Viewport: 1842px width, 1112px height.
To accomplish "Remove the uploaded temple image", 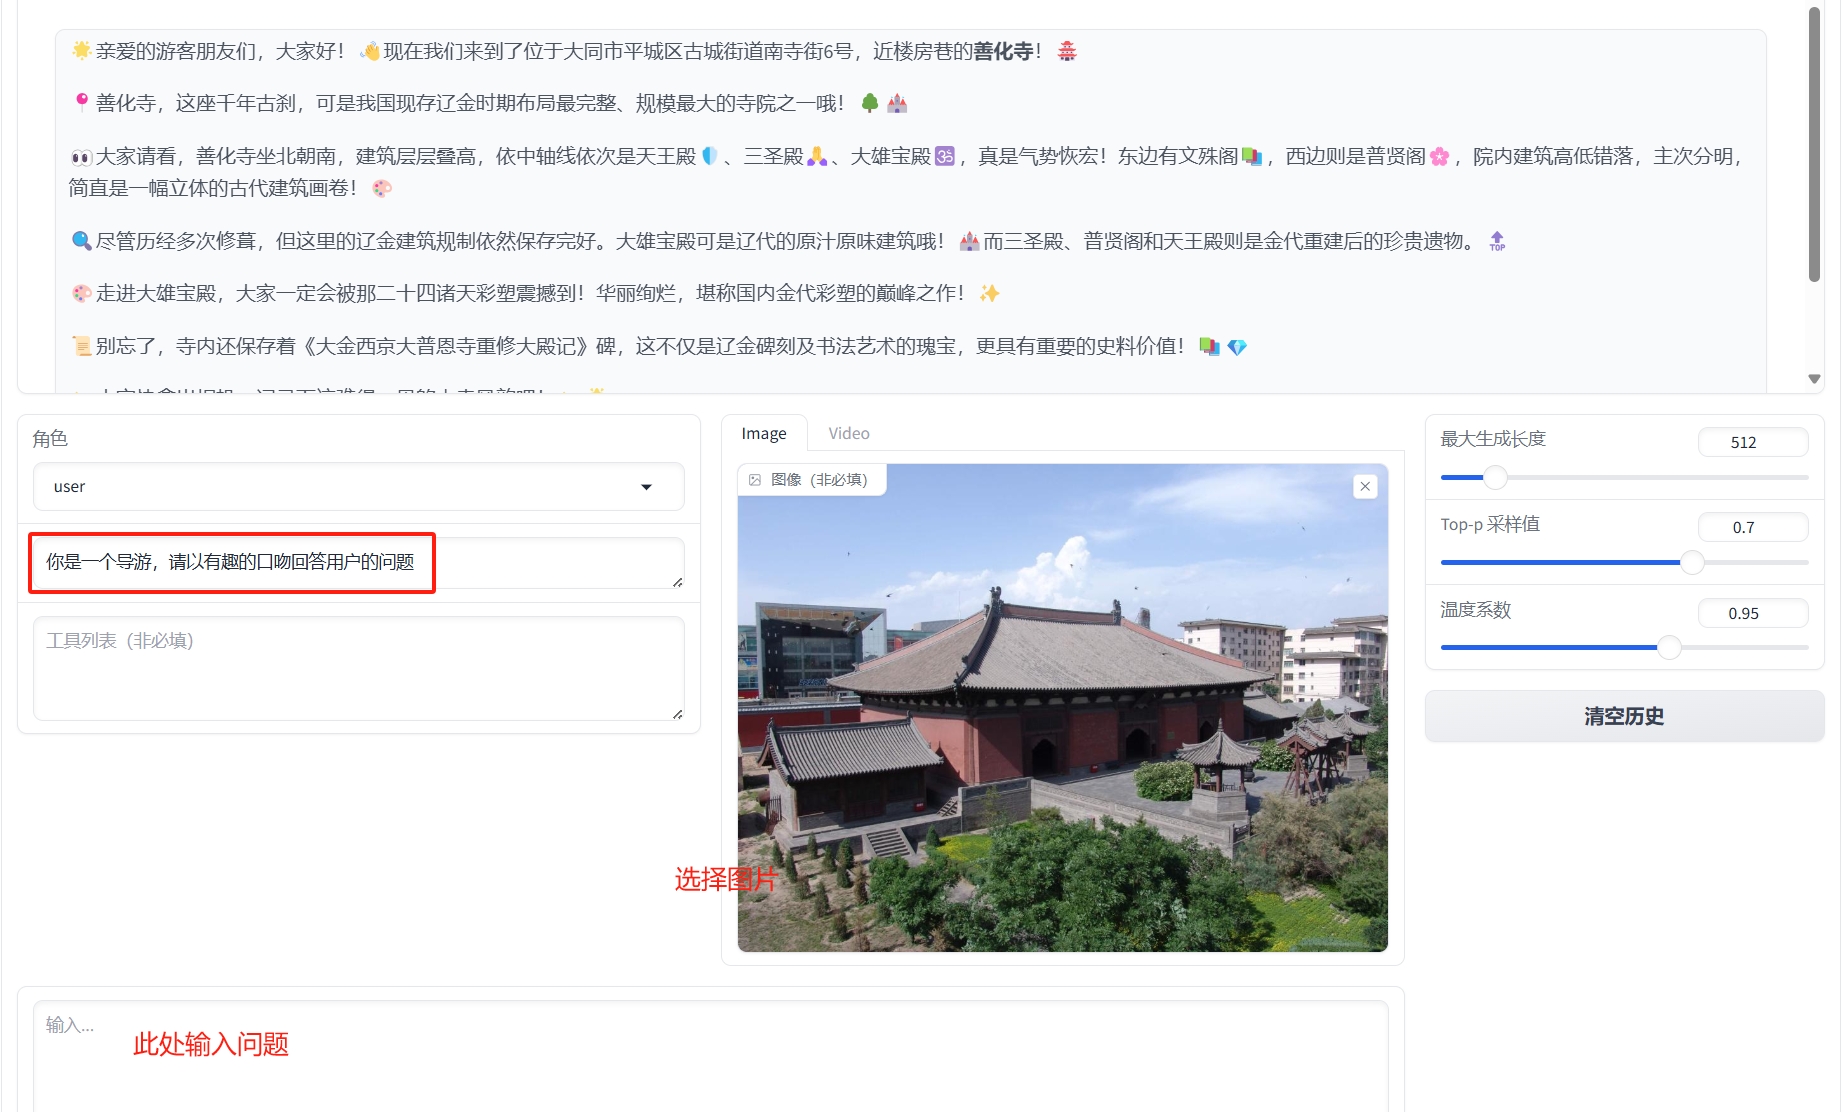I will pyautogui.click(x=1365, y=486).
